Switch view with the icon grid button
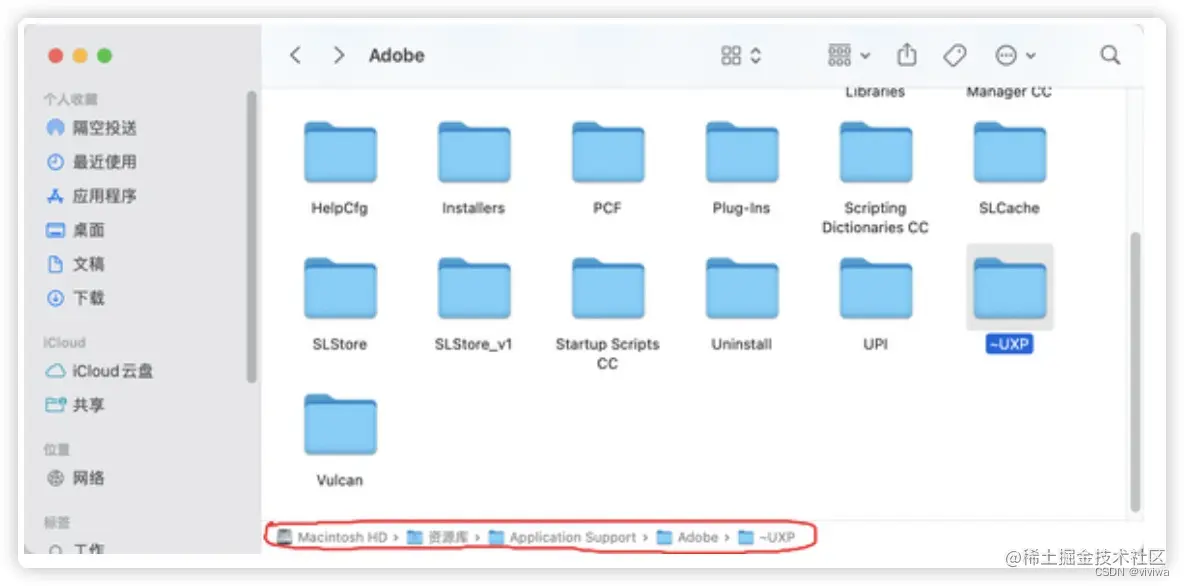Image resolution: width=1184 pixels, height=586 pixels. (731, 55)
